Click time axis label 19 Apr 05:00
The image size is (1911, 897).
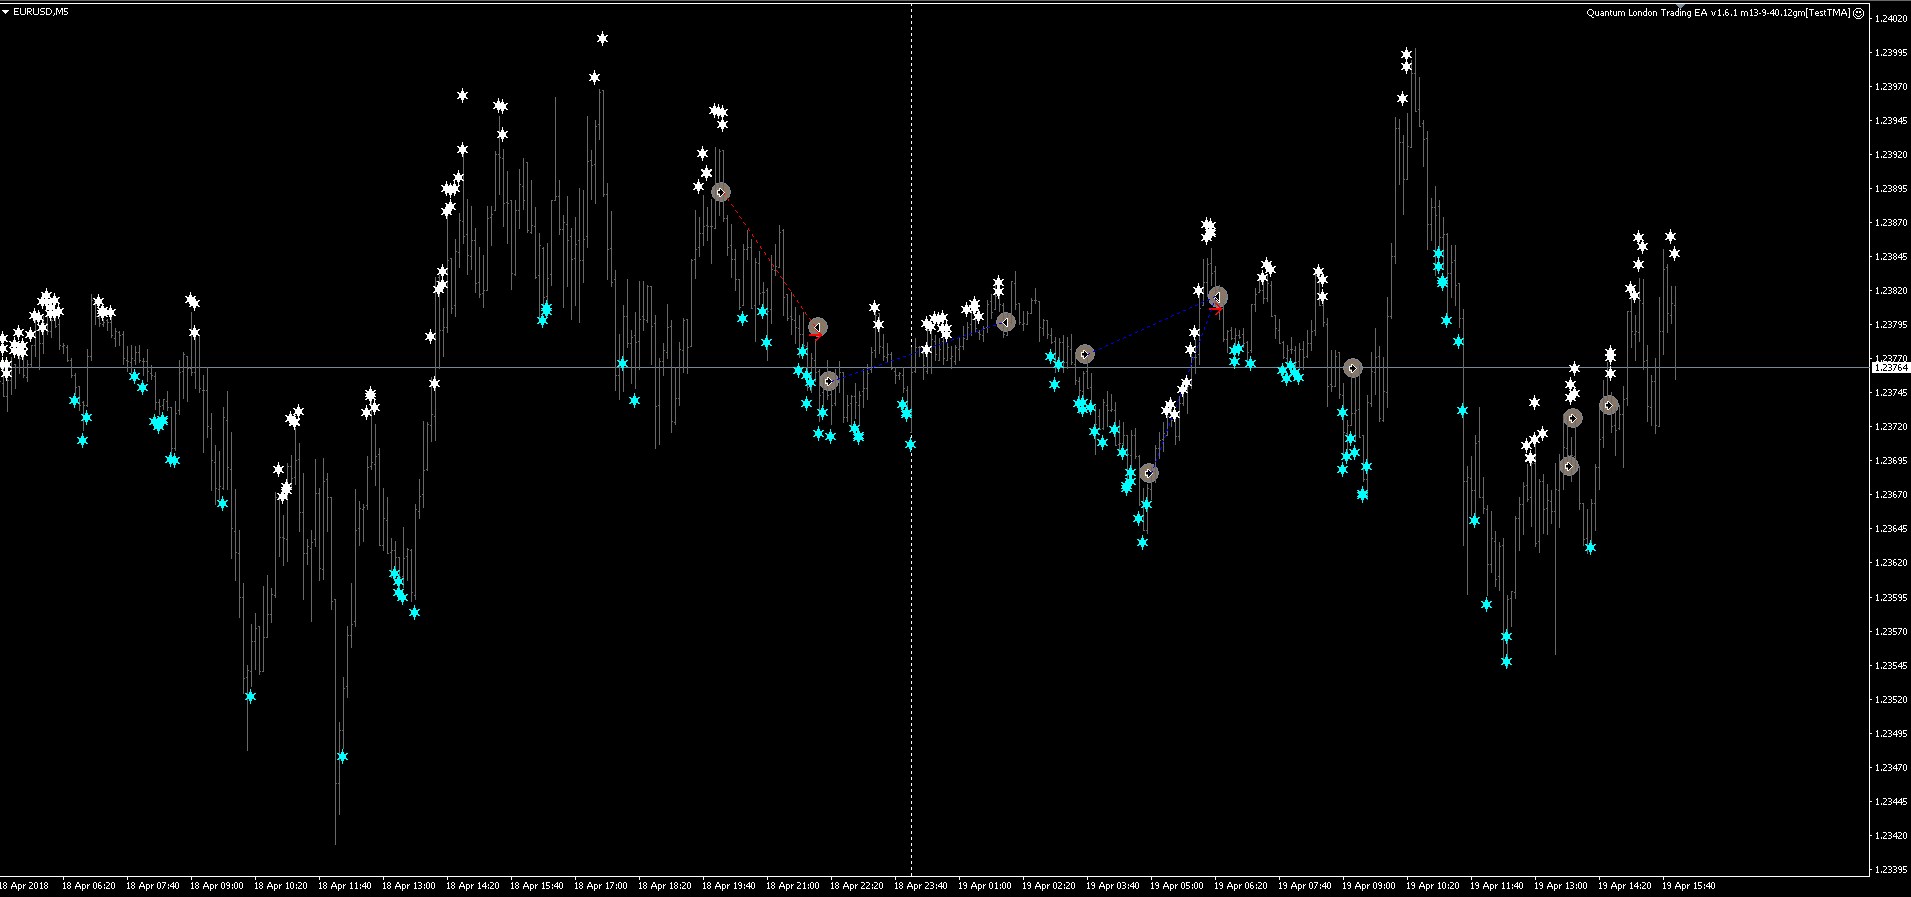(1176, 885)
